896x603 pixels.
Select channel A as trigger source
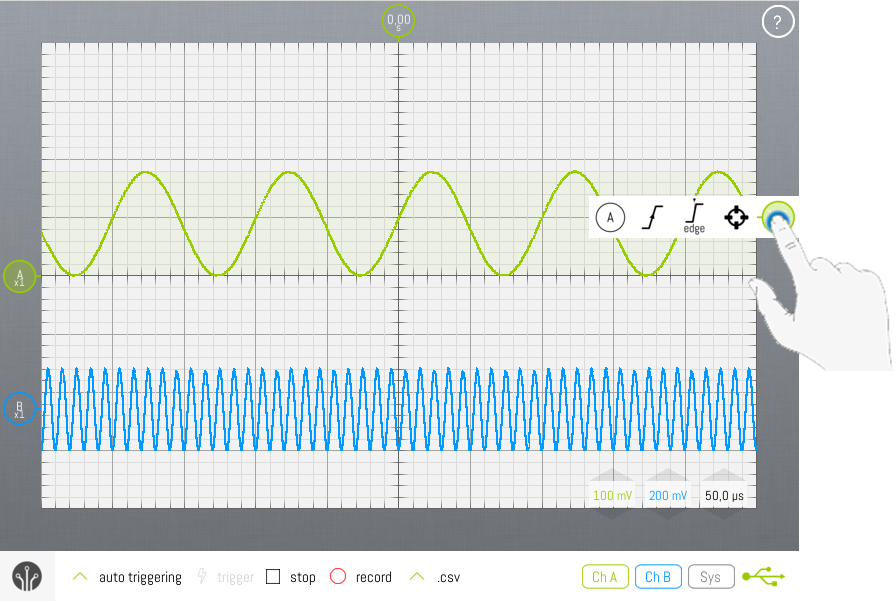pyautogui.click(x=609, y=216)
